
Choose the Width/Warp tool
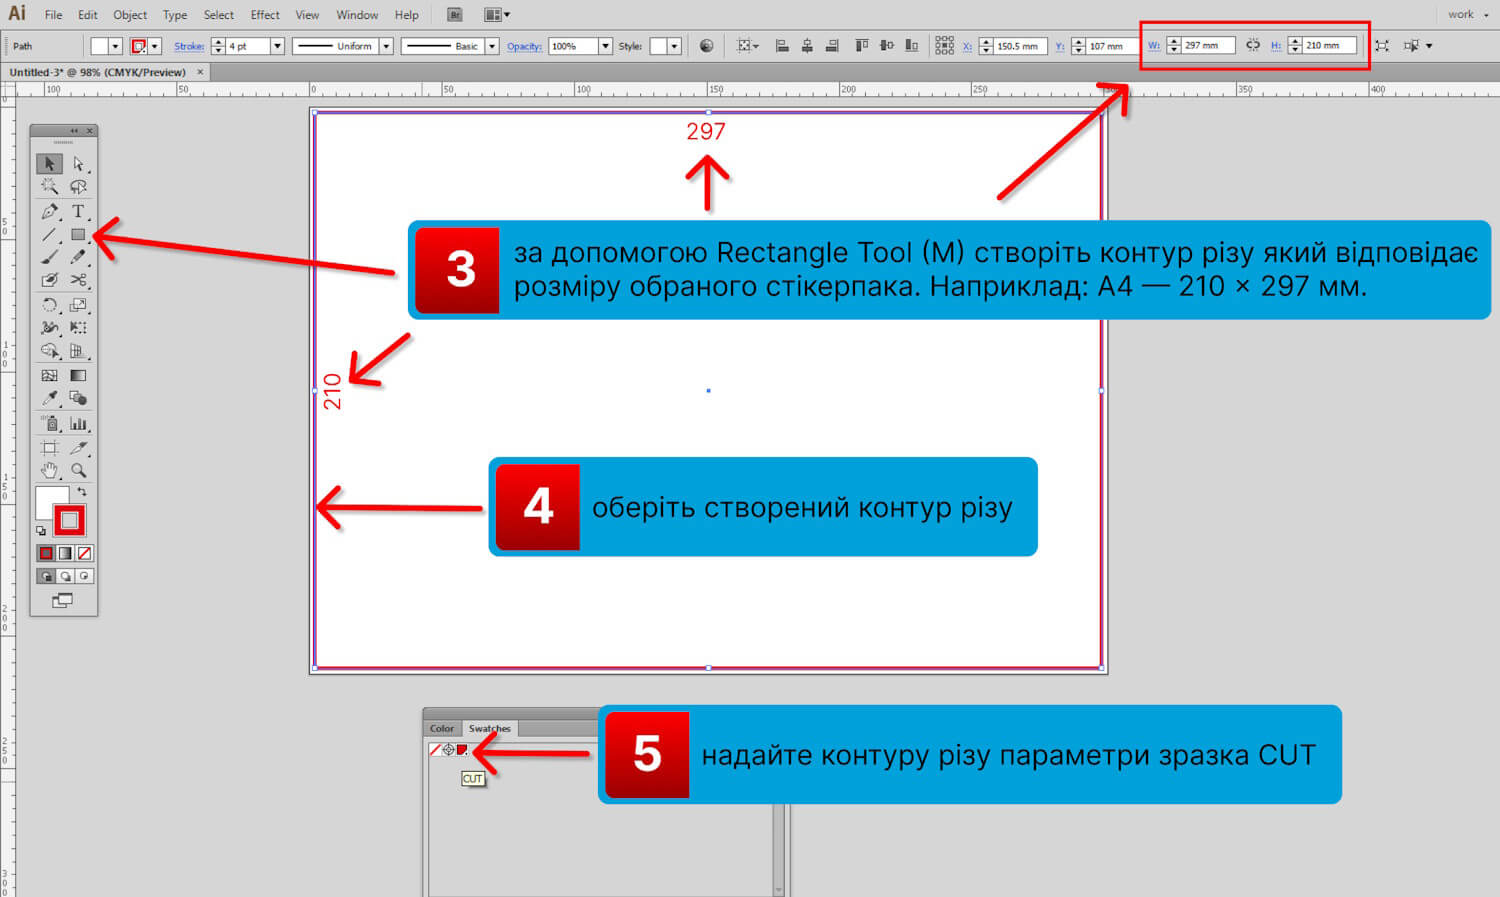(x=49, y=328)
